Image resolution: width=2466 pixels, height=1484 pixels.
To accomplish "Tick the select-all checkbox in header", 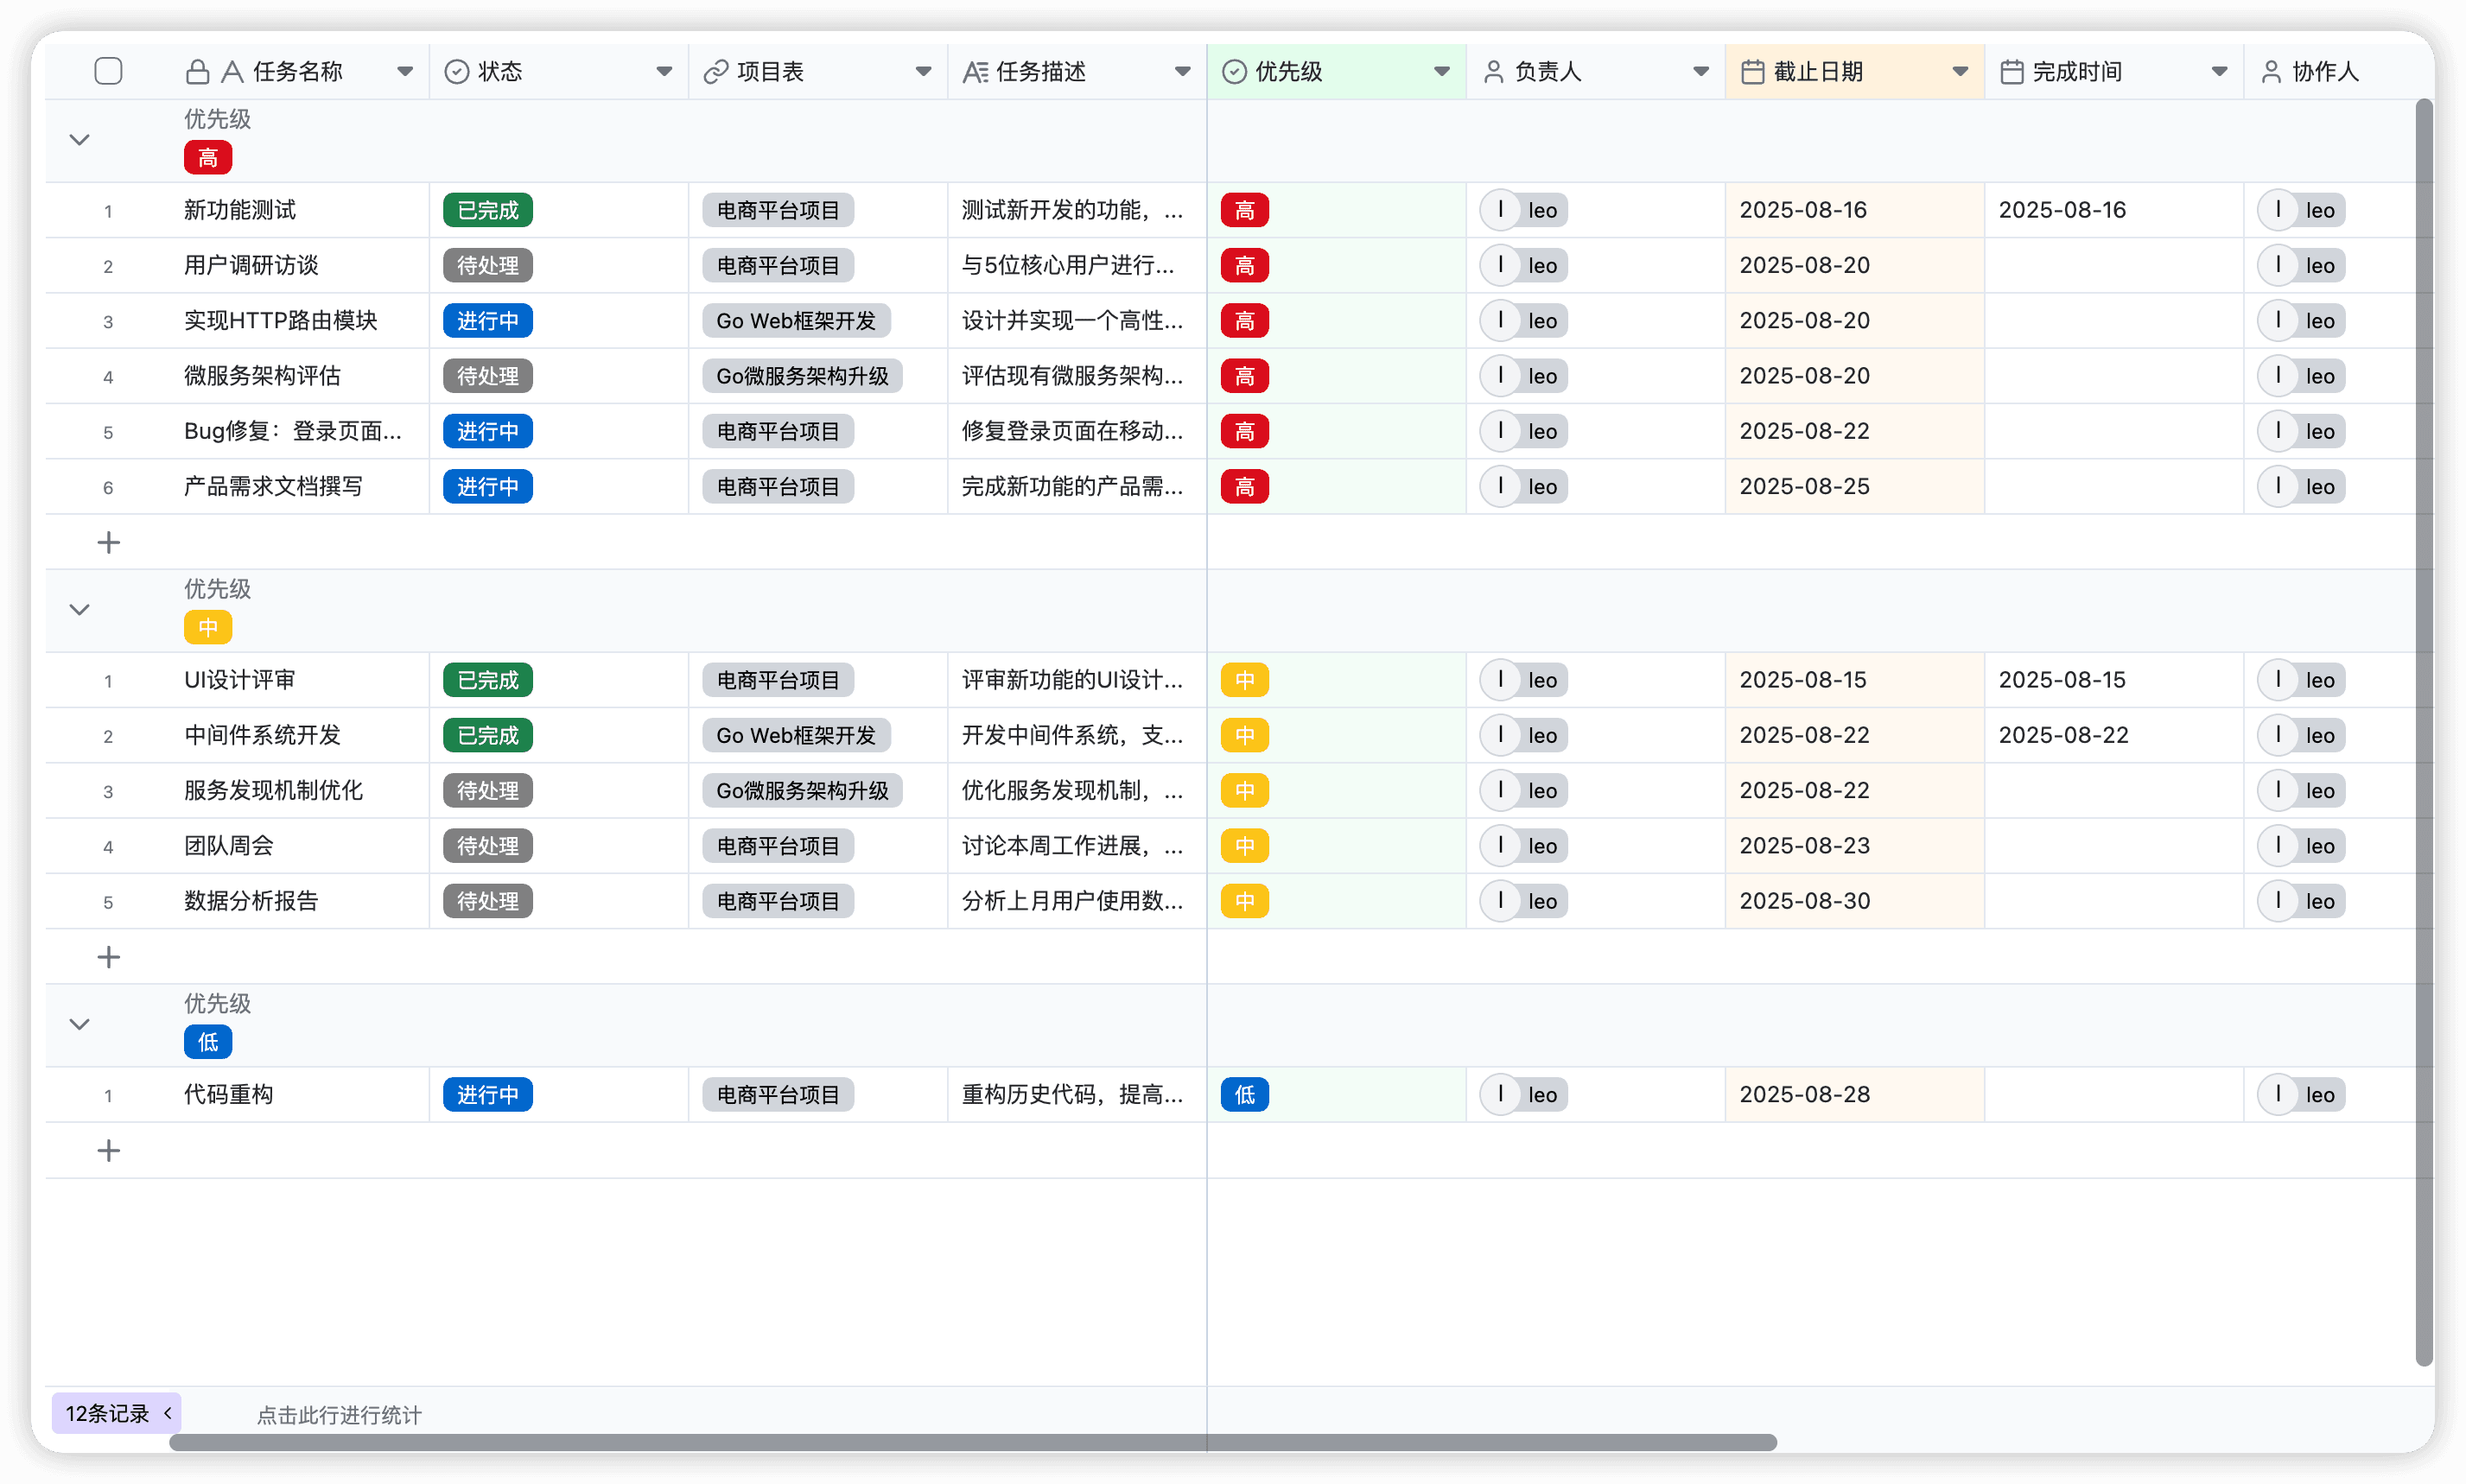I will coord(108,71).
